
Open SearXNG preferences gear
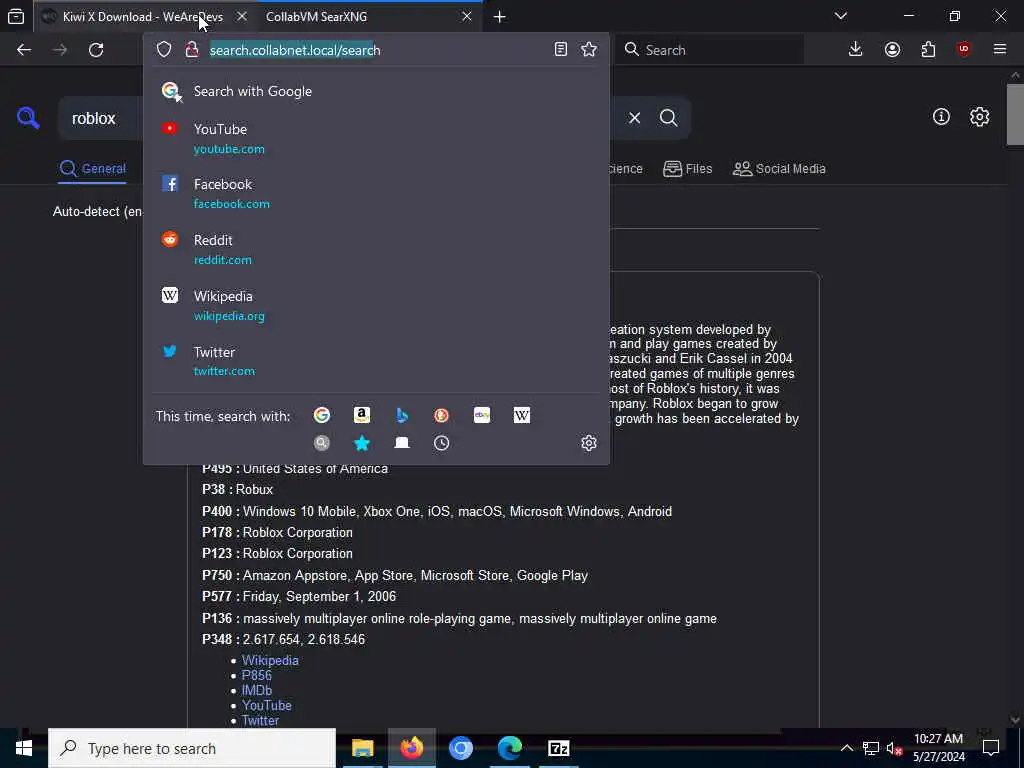[979, 117]
